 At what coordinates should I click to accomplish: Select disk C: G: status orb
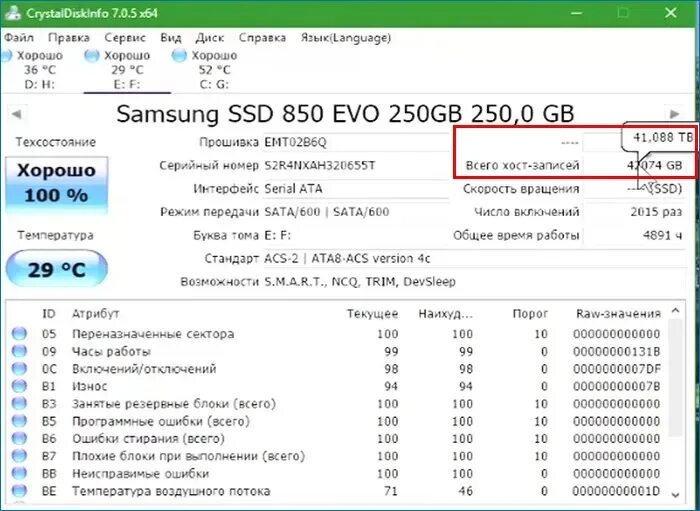(x=179, y=56)
